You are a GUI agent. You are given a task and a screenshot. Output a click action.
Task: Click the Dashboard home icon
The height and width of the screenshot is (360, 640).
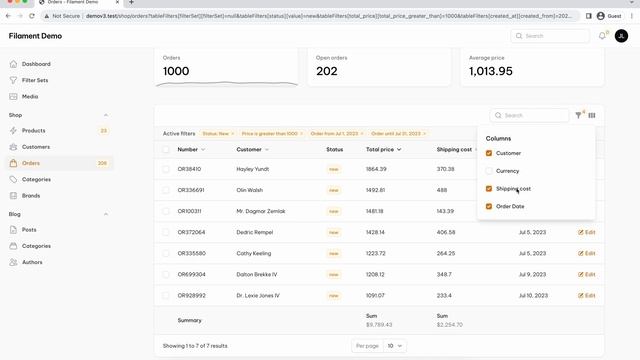(x=13, y=64)
